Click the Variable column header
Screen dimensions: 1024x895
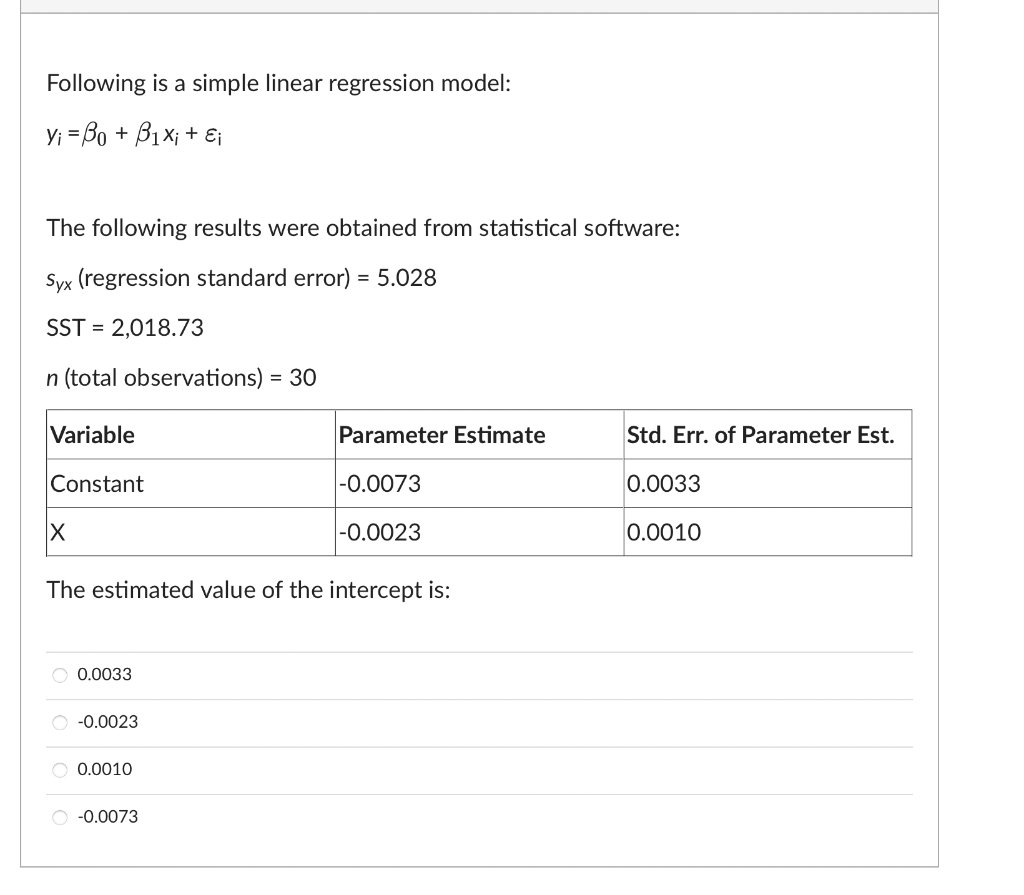click(191, 434)
